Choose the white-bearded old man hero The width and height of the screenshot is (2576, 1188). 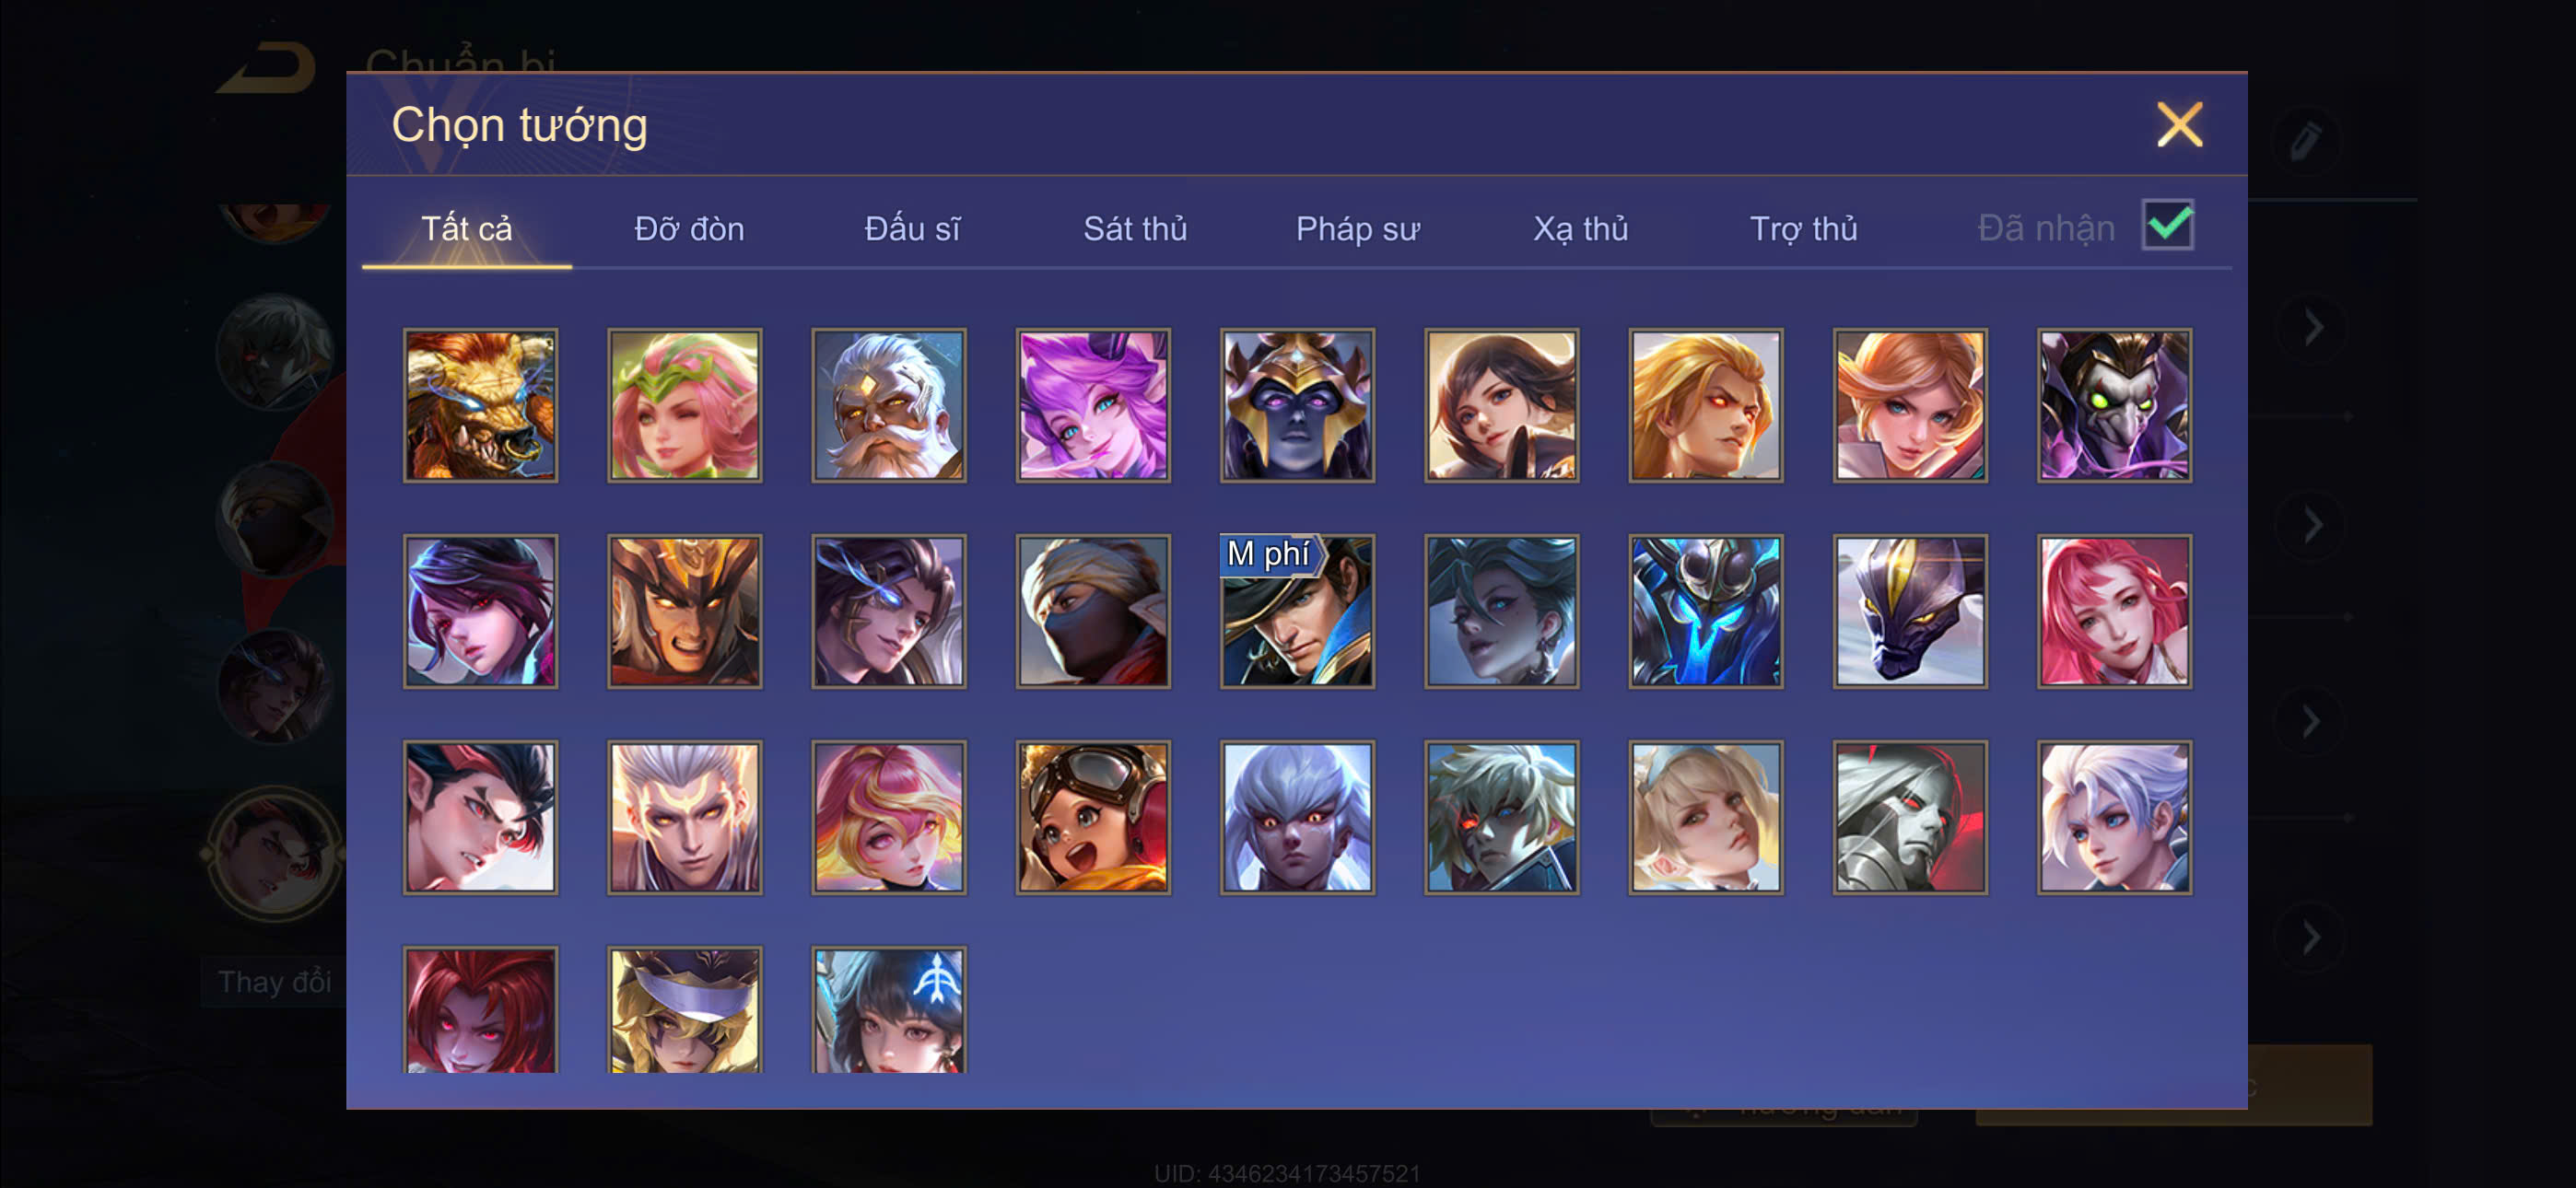[888, 405]
